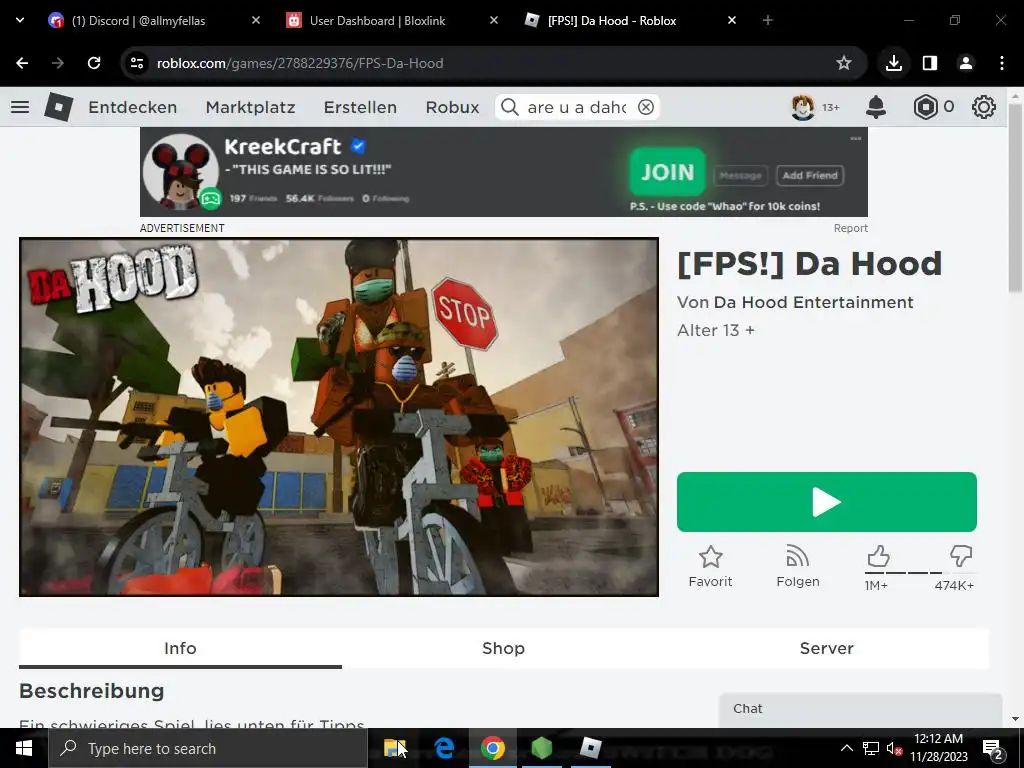The width and height of the screenshot is (1024, 768).
Task: Open the tab search dropdown arrow
Action: (x=20, y=20)
